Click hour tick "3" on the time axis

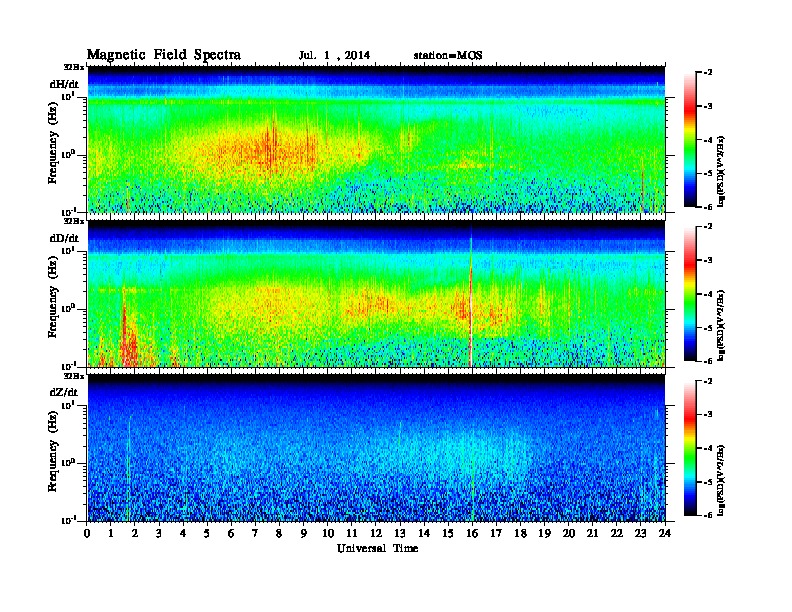(x=160, y=534)
